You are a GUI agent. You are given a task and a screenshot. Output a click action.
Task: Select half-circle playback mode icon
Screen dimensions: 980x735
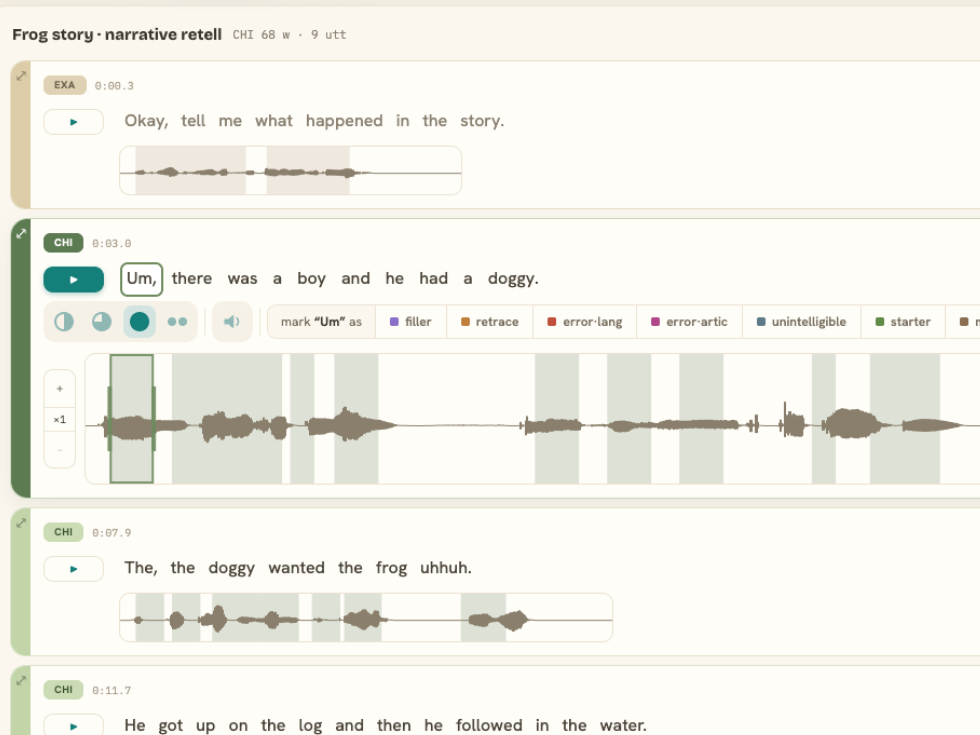(x=64, y=321)
